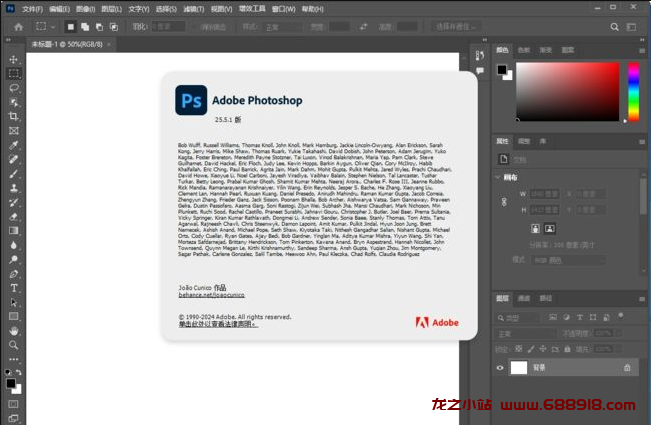This screenshot has height=425, width=651.
Task: Open the 窗口(W) menu
Action: tap(284, 9)
